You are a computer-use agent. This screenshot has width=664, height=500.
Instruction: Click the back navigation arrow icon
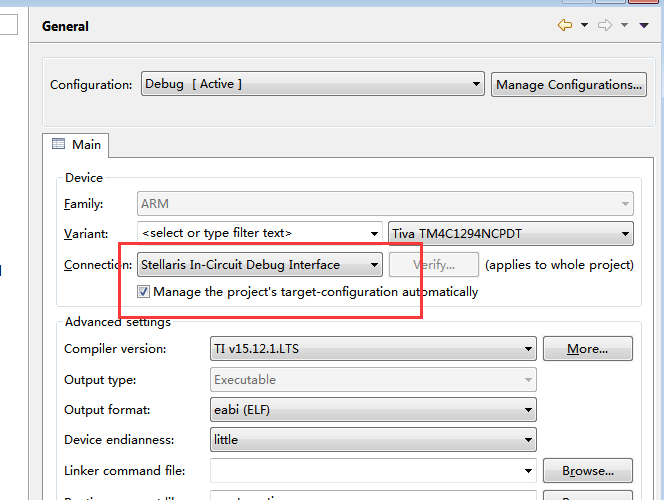click(565, 26)
